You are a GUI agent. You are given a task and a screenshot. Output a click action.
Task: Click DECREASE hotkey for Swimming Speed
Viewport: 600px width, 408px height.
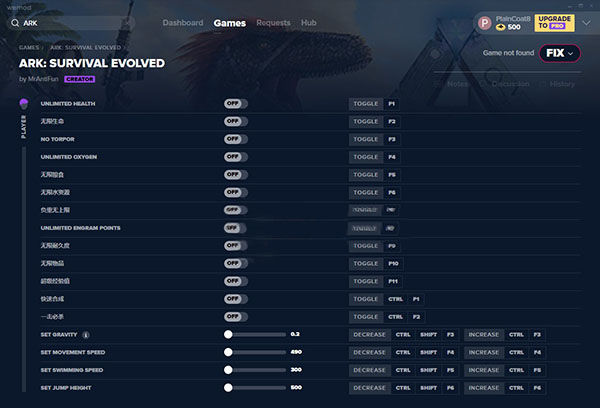(x=369, y=370)
